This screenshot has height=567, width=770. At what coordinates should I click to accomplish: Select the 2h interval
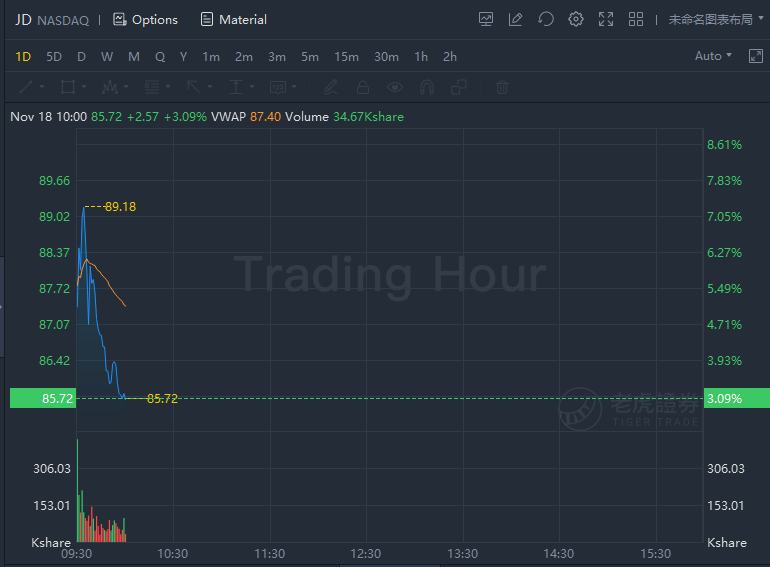[x=450, y=57]
